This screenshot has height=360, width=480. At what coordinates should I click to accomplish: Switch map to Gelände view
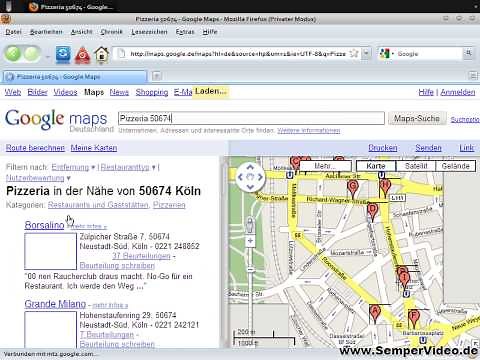[x=455, y=166]
